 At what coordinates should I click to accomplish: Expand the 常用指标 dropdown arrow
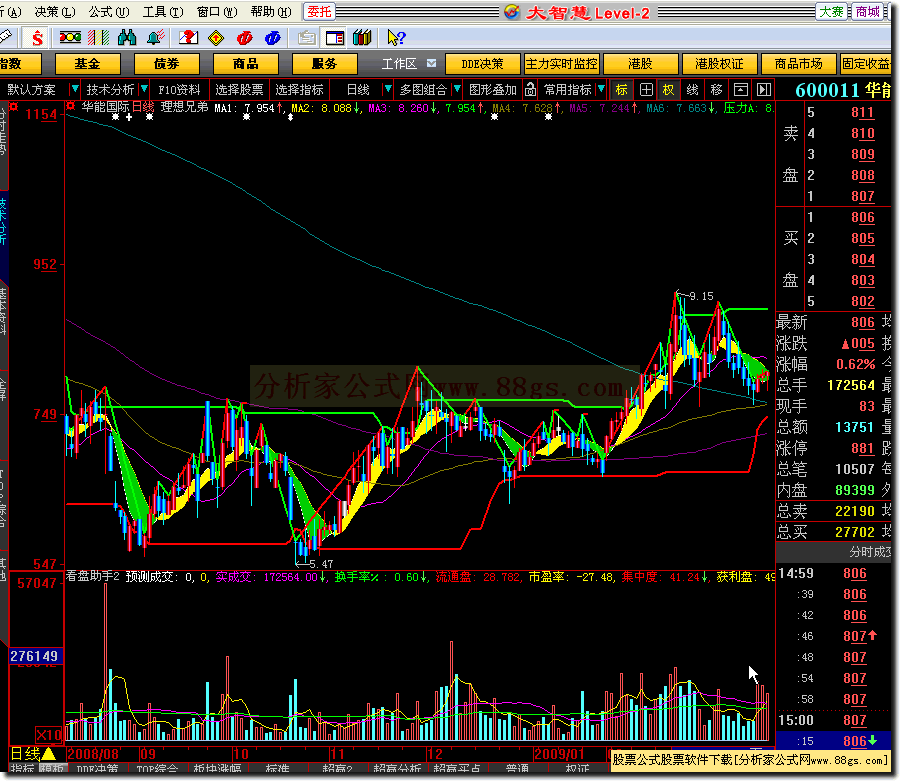click(x=601, y=89)
